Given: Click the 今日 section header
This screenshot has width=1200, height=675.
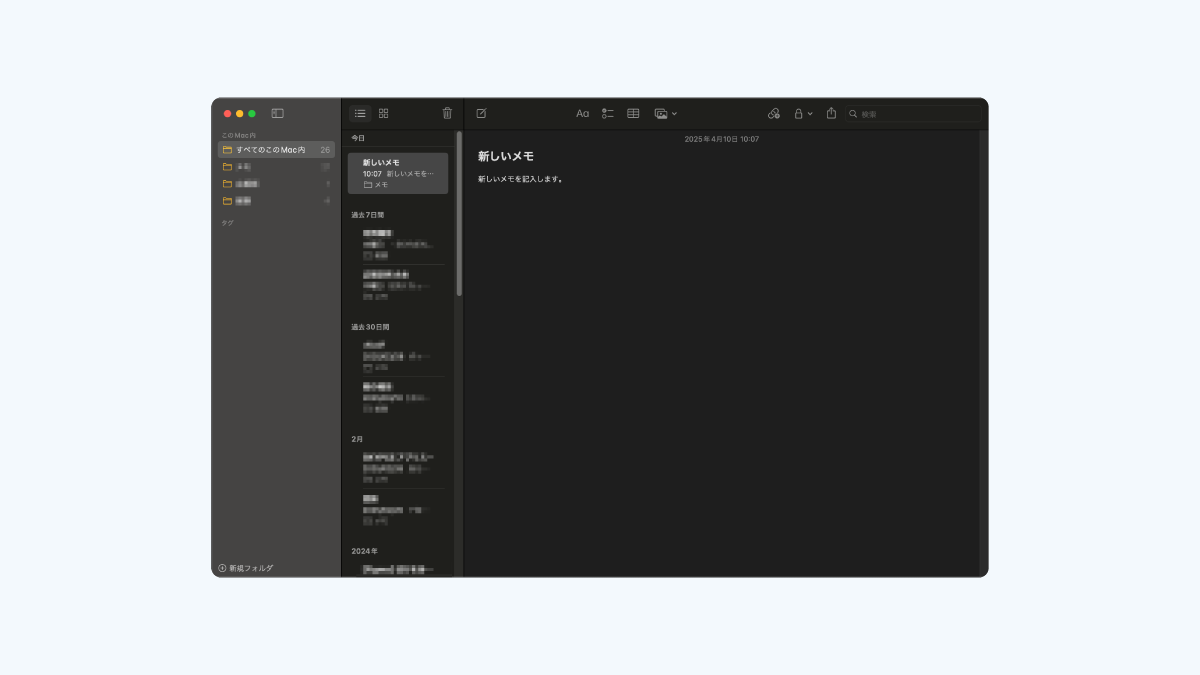Looking at the screenshot, I should point(358,138).
